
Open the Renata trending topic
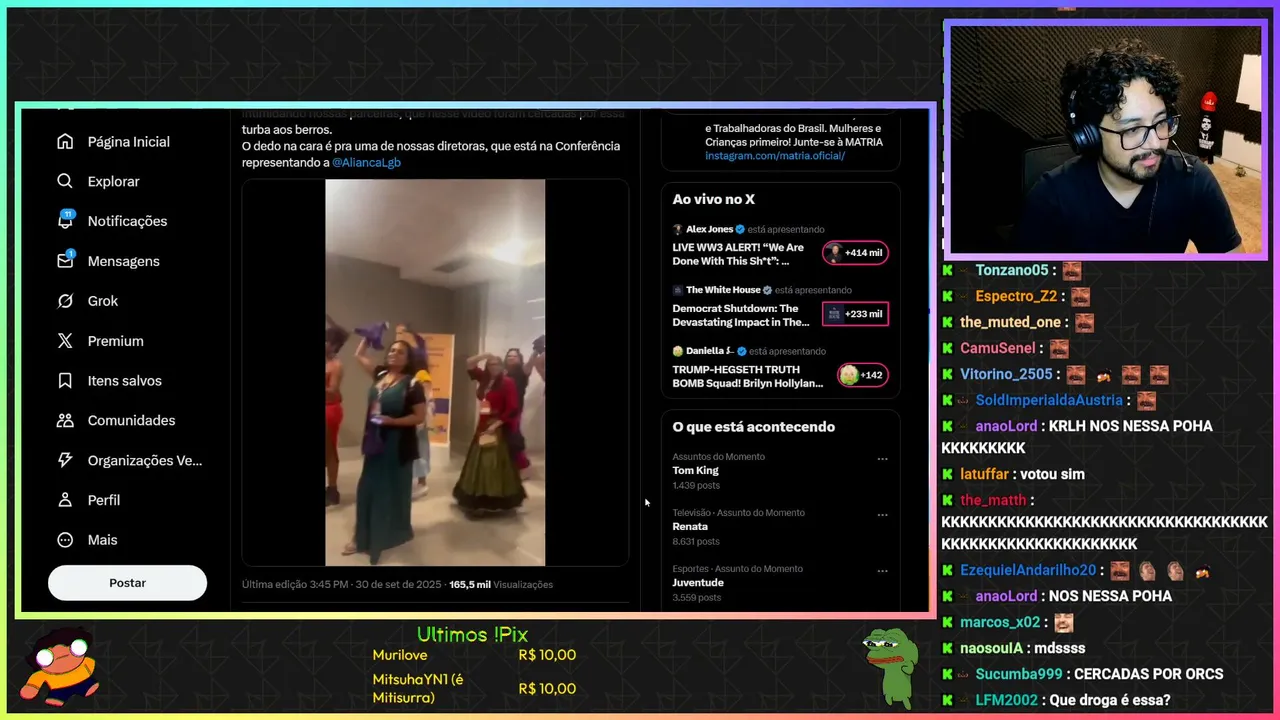coord(690,527)
